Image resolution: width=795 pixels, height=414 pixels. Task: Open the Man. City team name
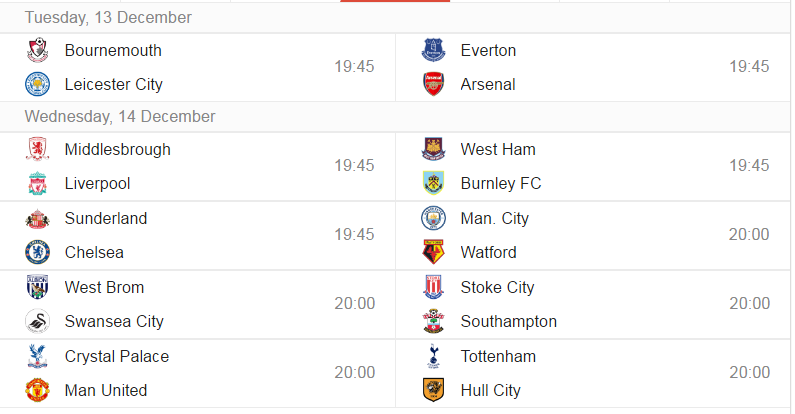pos(494,218)
